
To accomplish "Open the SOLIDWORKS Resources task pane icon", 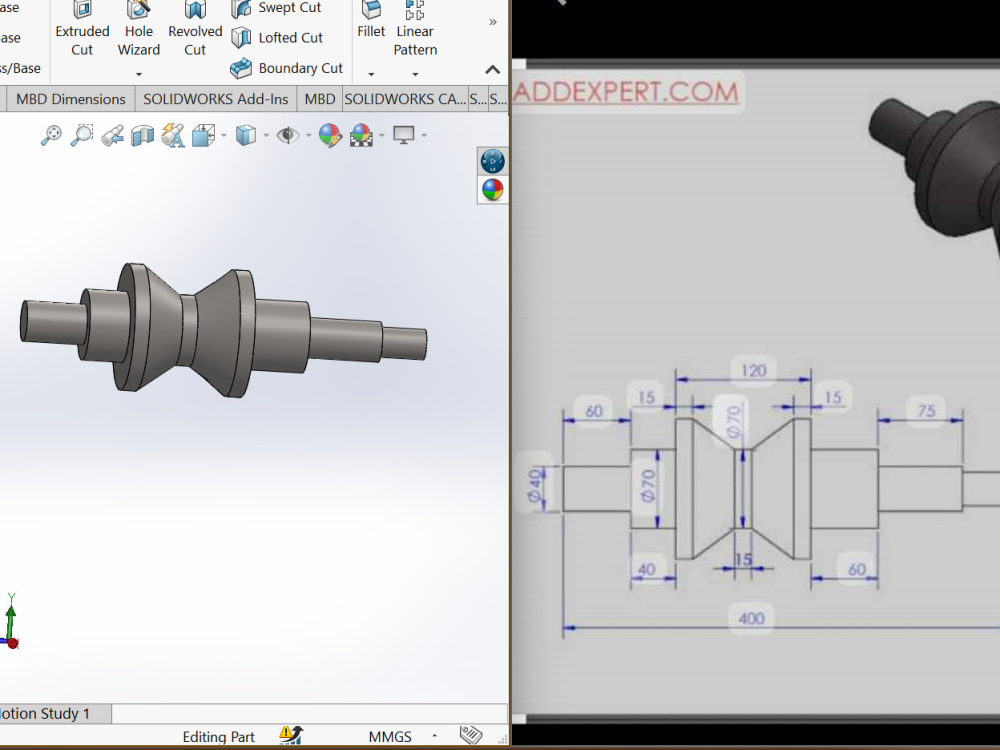I will 492,161.
